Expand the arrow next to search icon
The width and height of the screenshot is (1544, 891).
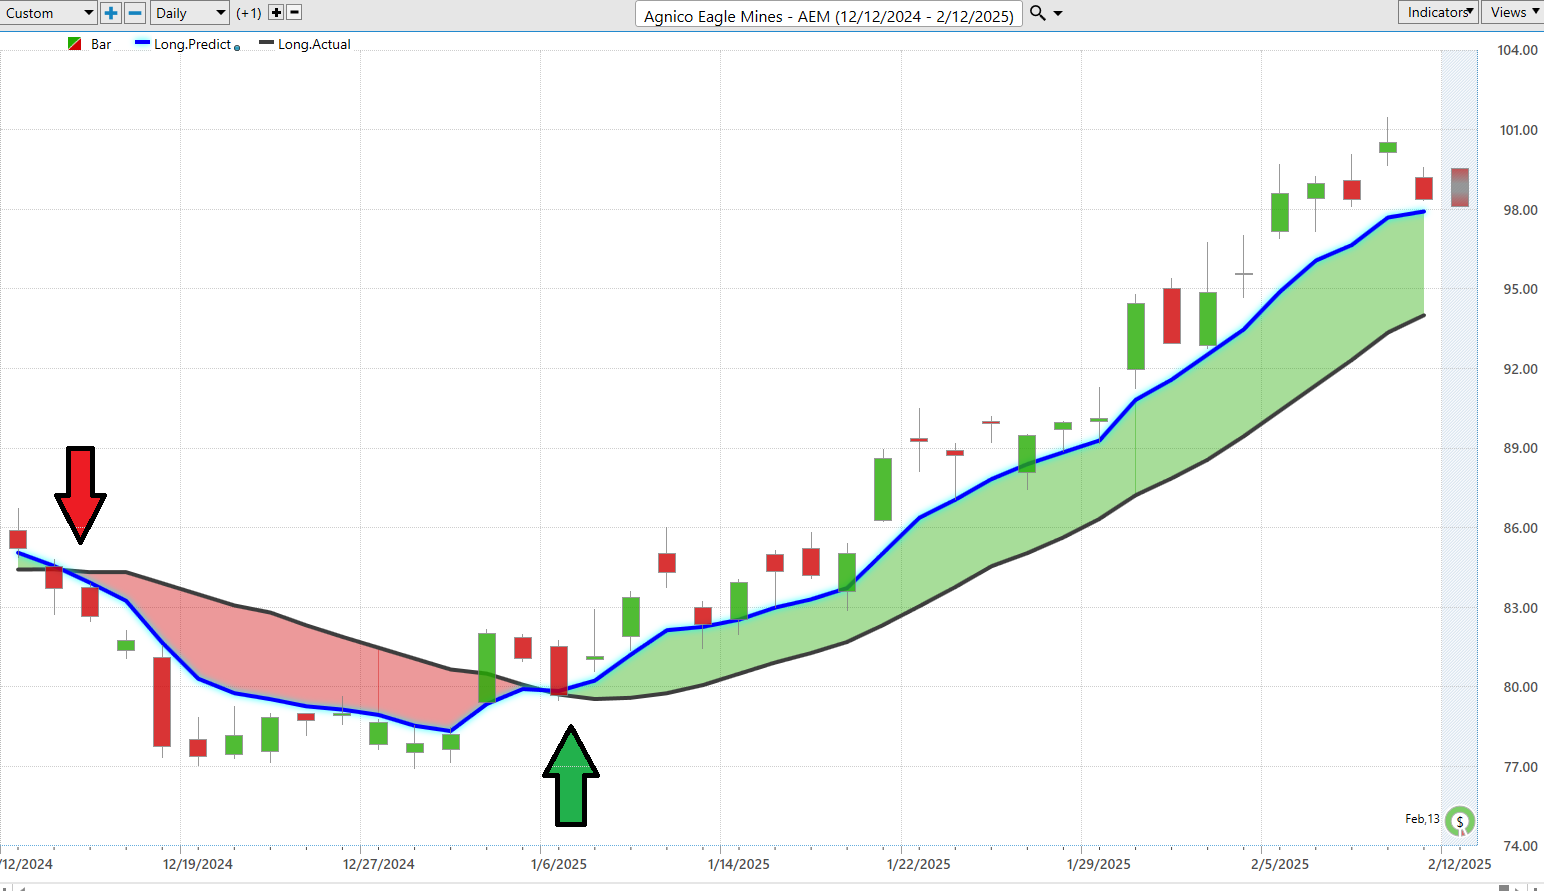click(x=1059, y=13)
